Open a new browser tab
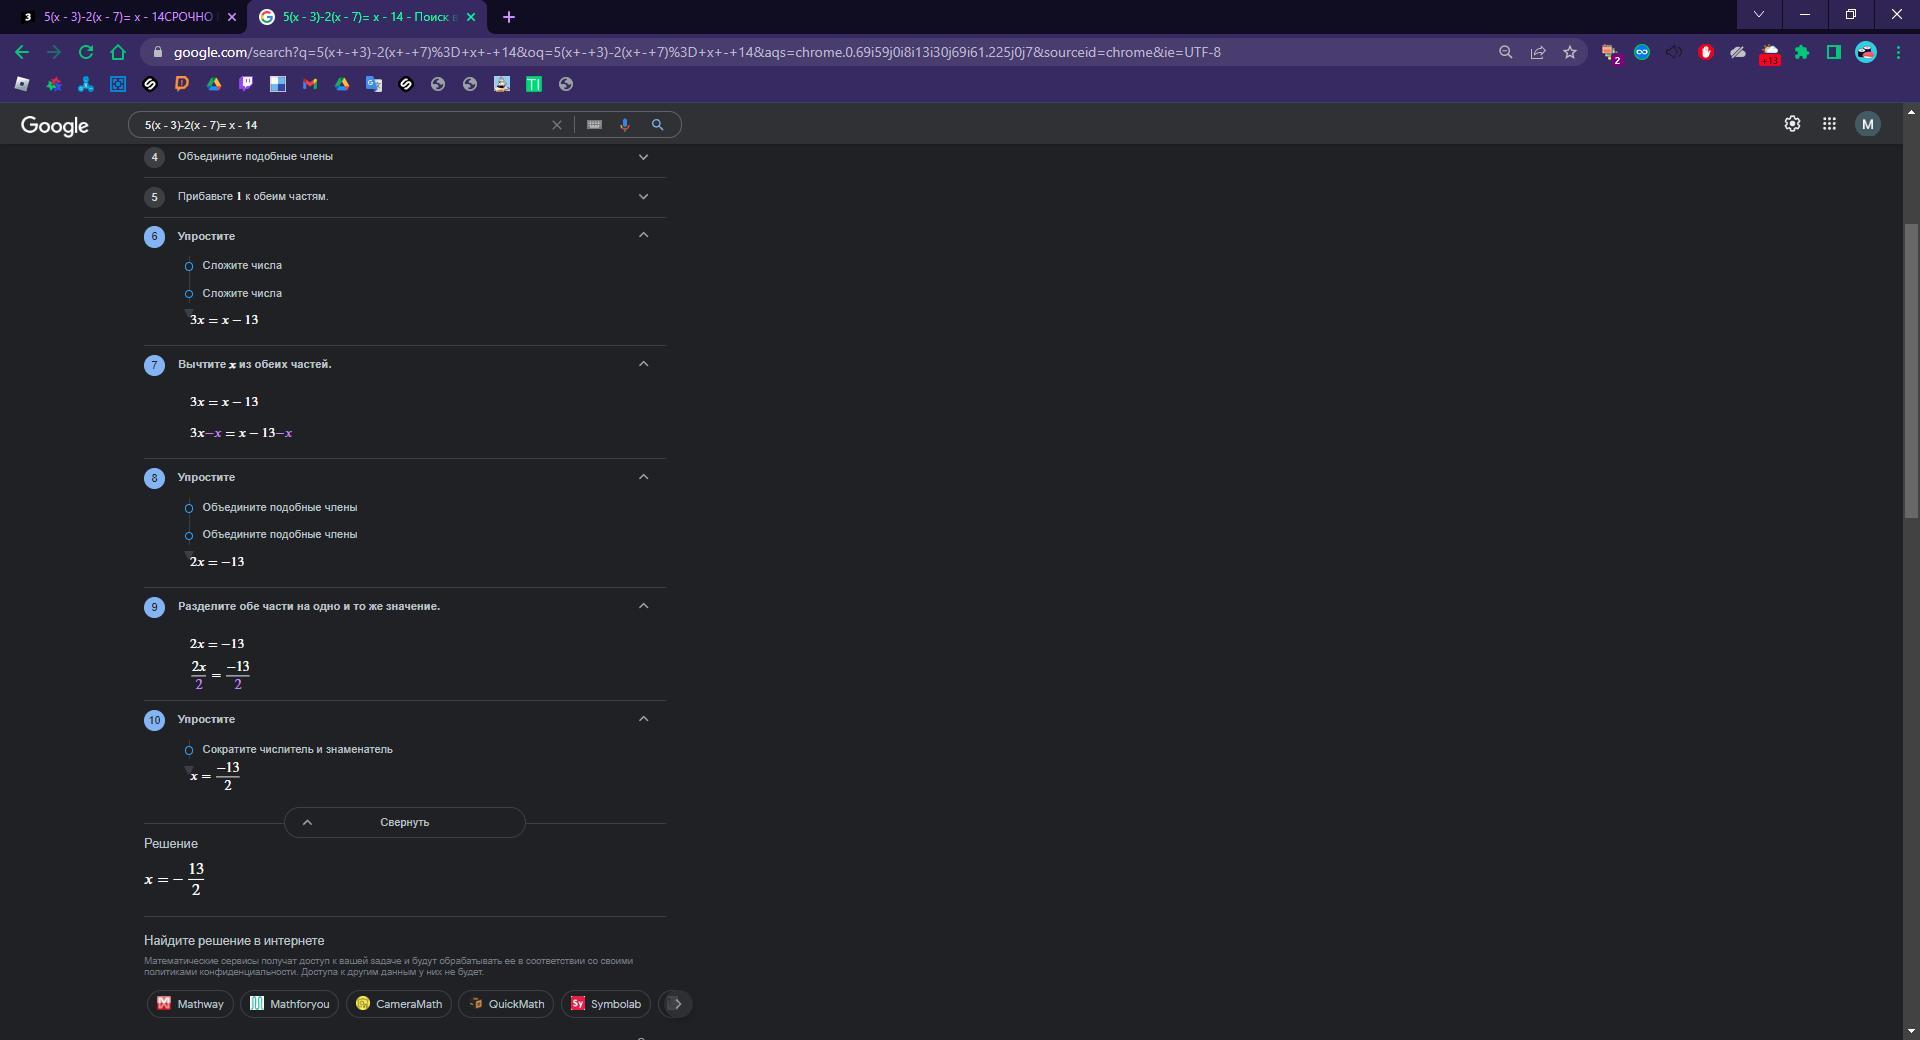The image size is (1920, 1040). click(509, 17)
